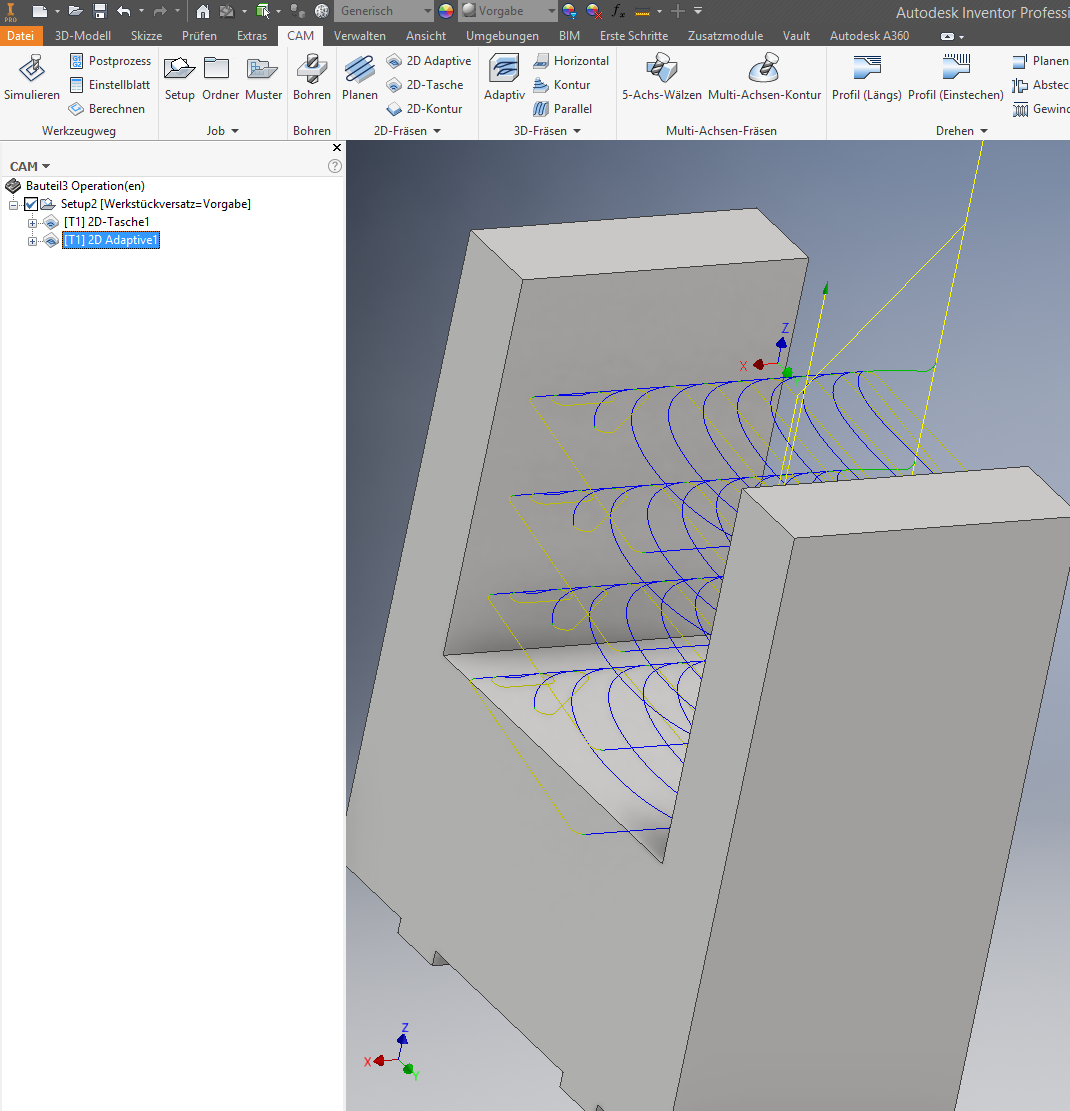The image size is (1070, 1111).
Task: Choose the Profil (Längs) turning tool
Action: [x=867, y=77]
